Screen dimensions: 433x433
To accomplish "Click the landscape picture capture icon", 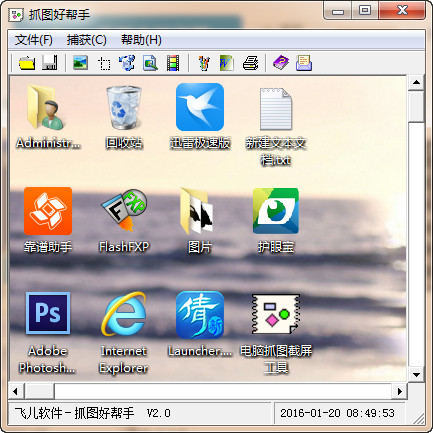I will click(x=80, y=63).
